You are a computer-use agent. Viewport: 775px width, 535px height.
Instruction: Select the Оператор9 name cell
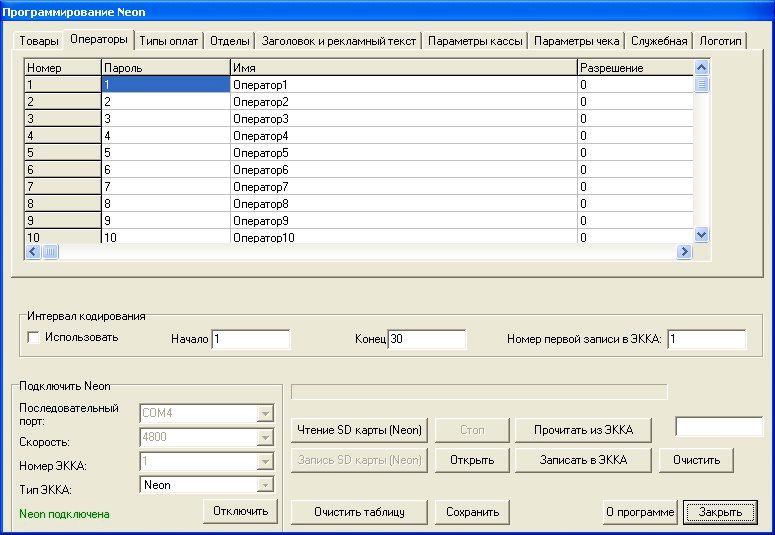(x=404, y=221)
